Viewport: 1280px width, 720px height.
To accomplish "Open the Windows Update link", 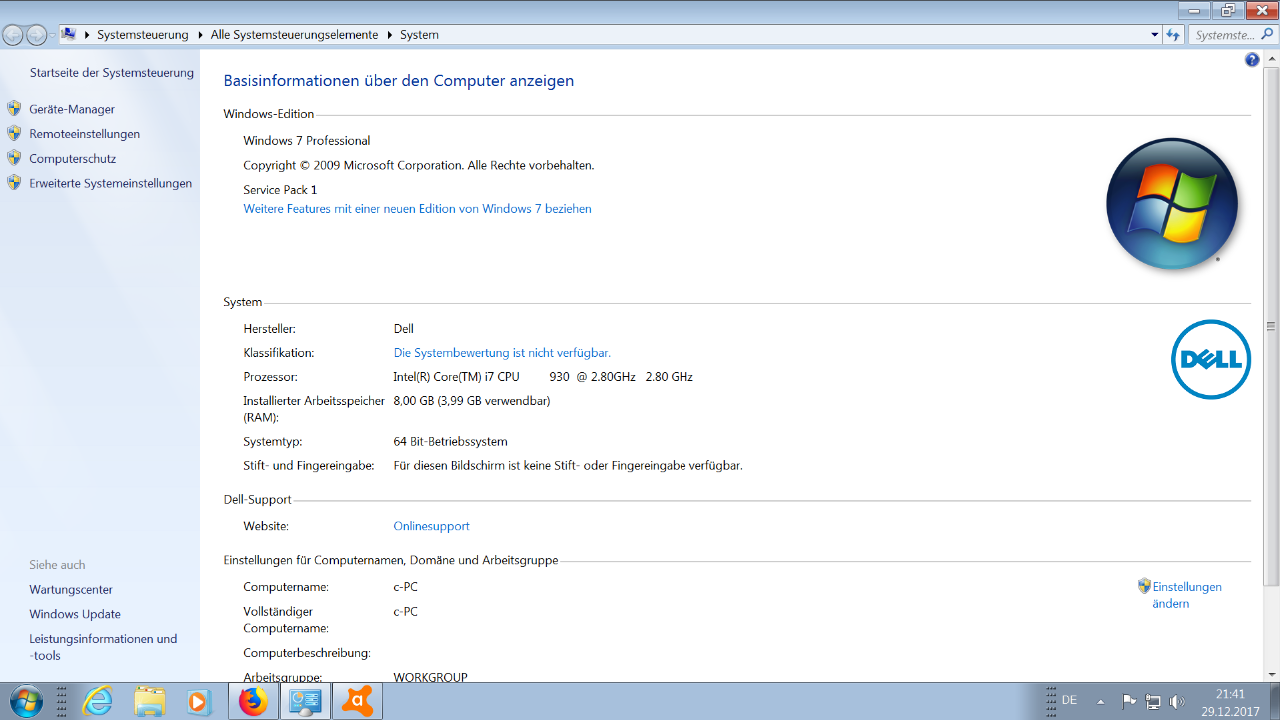I will (x=75, y=615).
